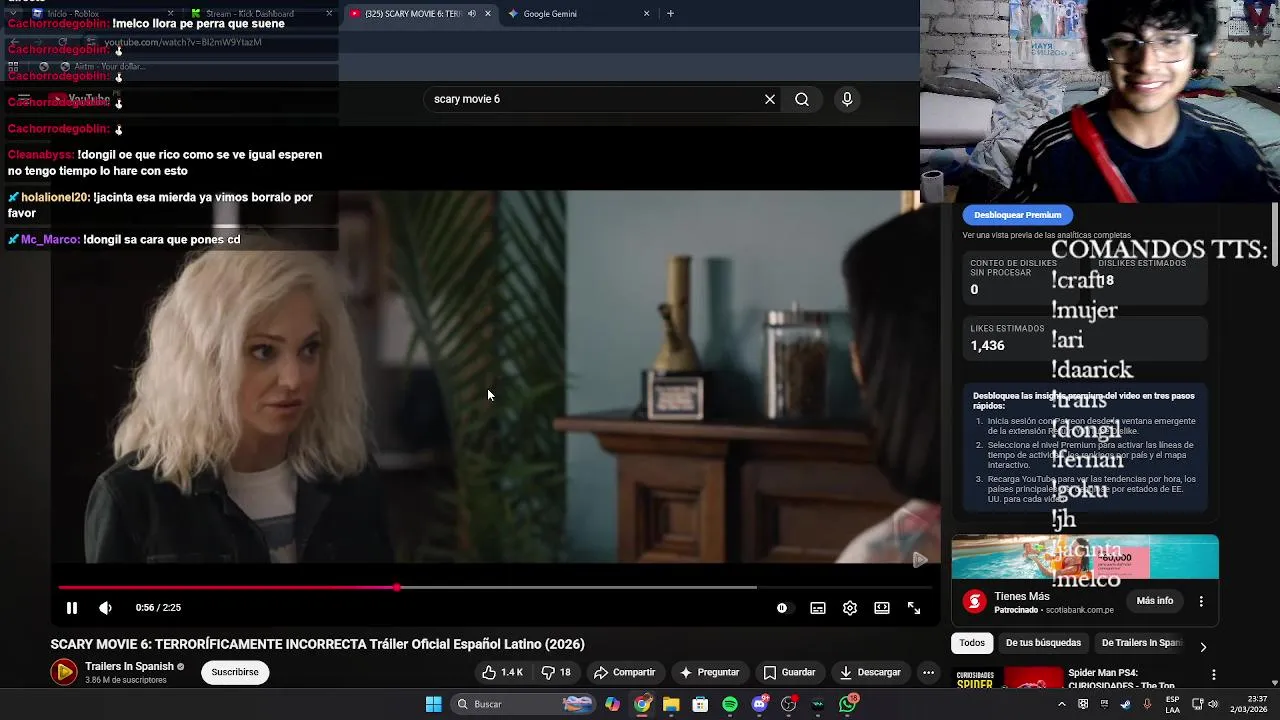The image size is (1280, 720).
Task: Close the SCARY MOVIE 6 tab
Action: point(488,14)
